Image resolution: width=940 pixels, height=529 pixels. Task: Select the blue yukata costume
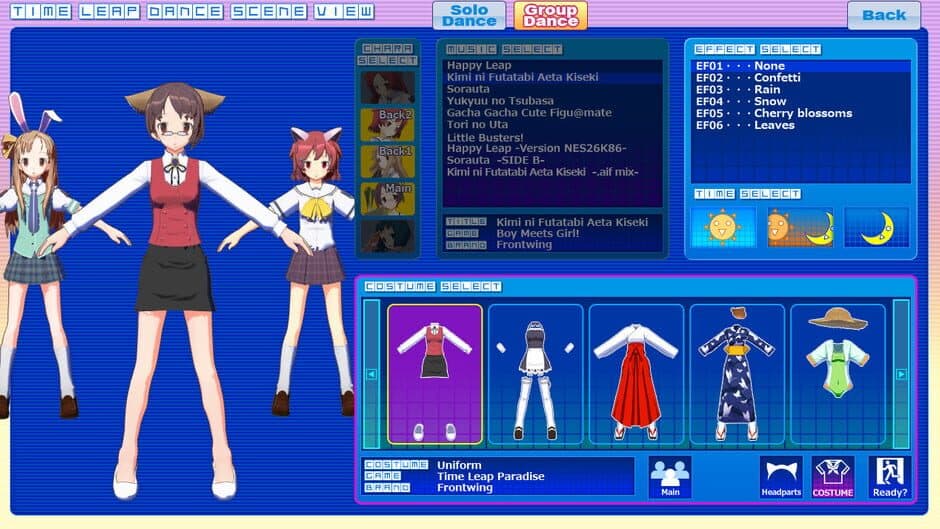[737, 374]
